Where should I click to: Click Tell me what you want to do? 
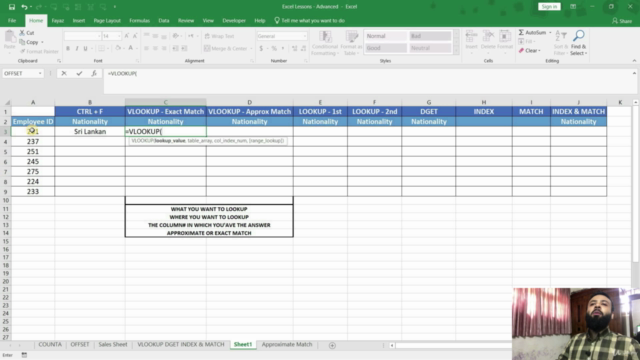pos(309,20)
